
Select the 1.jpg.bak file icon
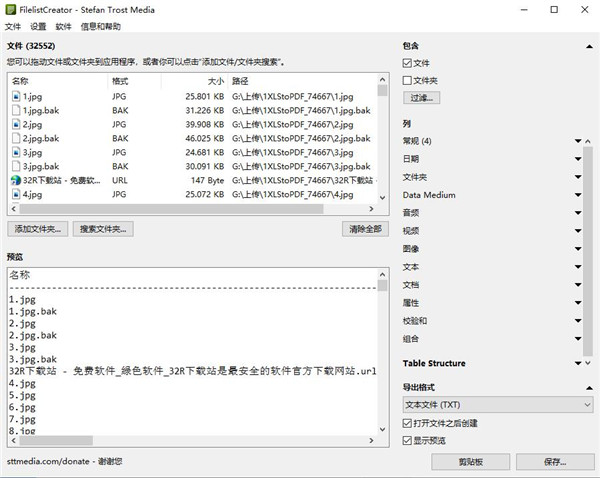pyautogui.click(x=16, y=110)
